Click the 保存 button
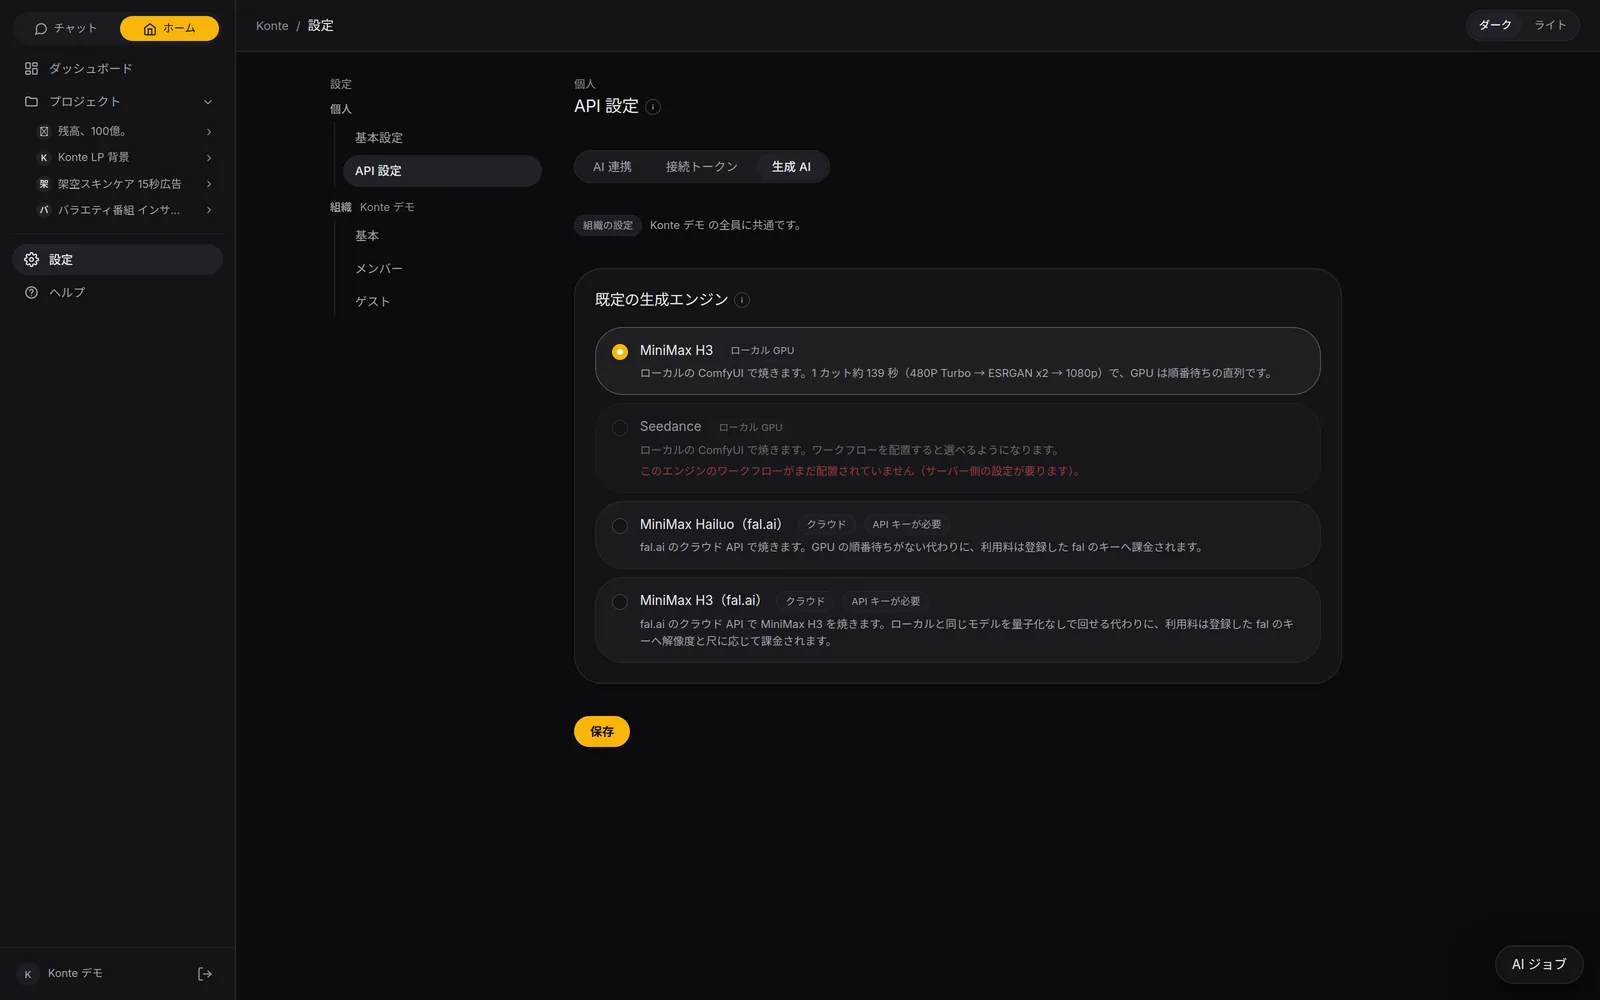The width and height of the screenshot is (1600, 1000). (602, 732)
